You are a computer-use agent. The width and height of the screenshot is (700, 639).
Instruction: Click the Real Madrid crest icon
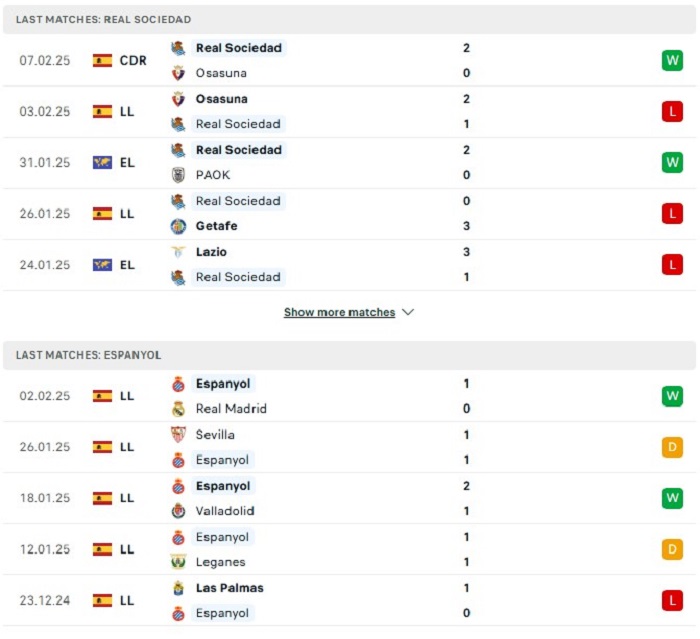pyautogui.click(x=178, y=409)
